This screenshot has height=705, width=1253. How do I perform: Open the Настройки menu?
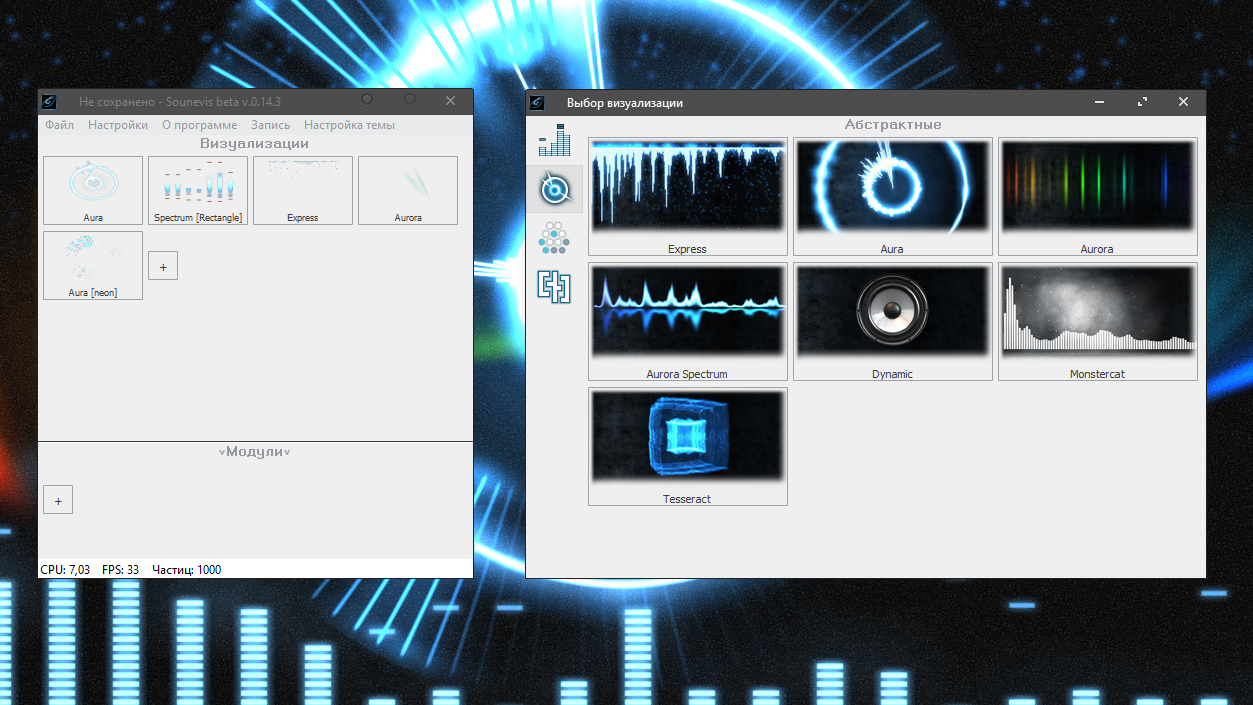(x=118, y=125)
